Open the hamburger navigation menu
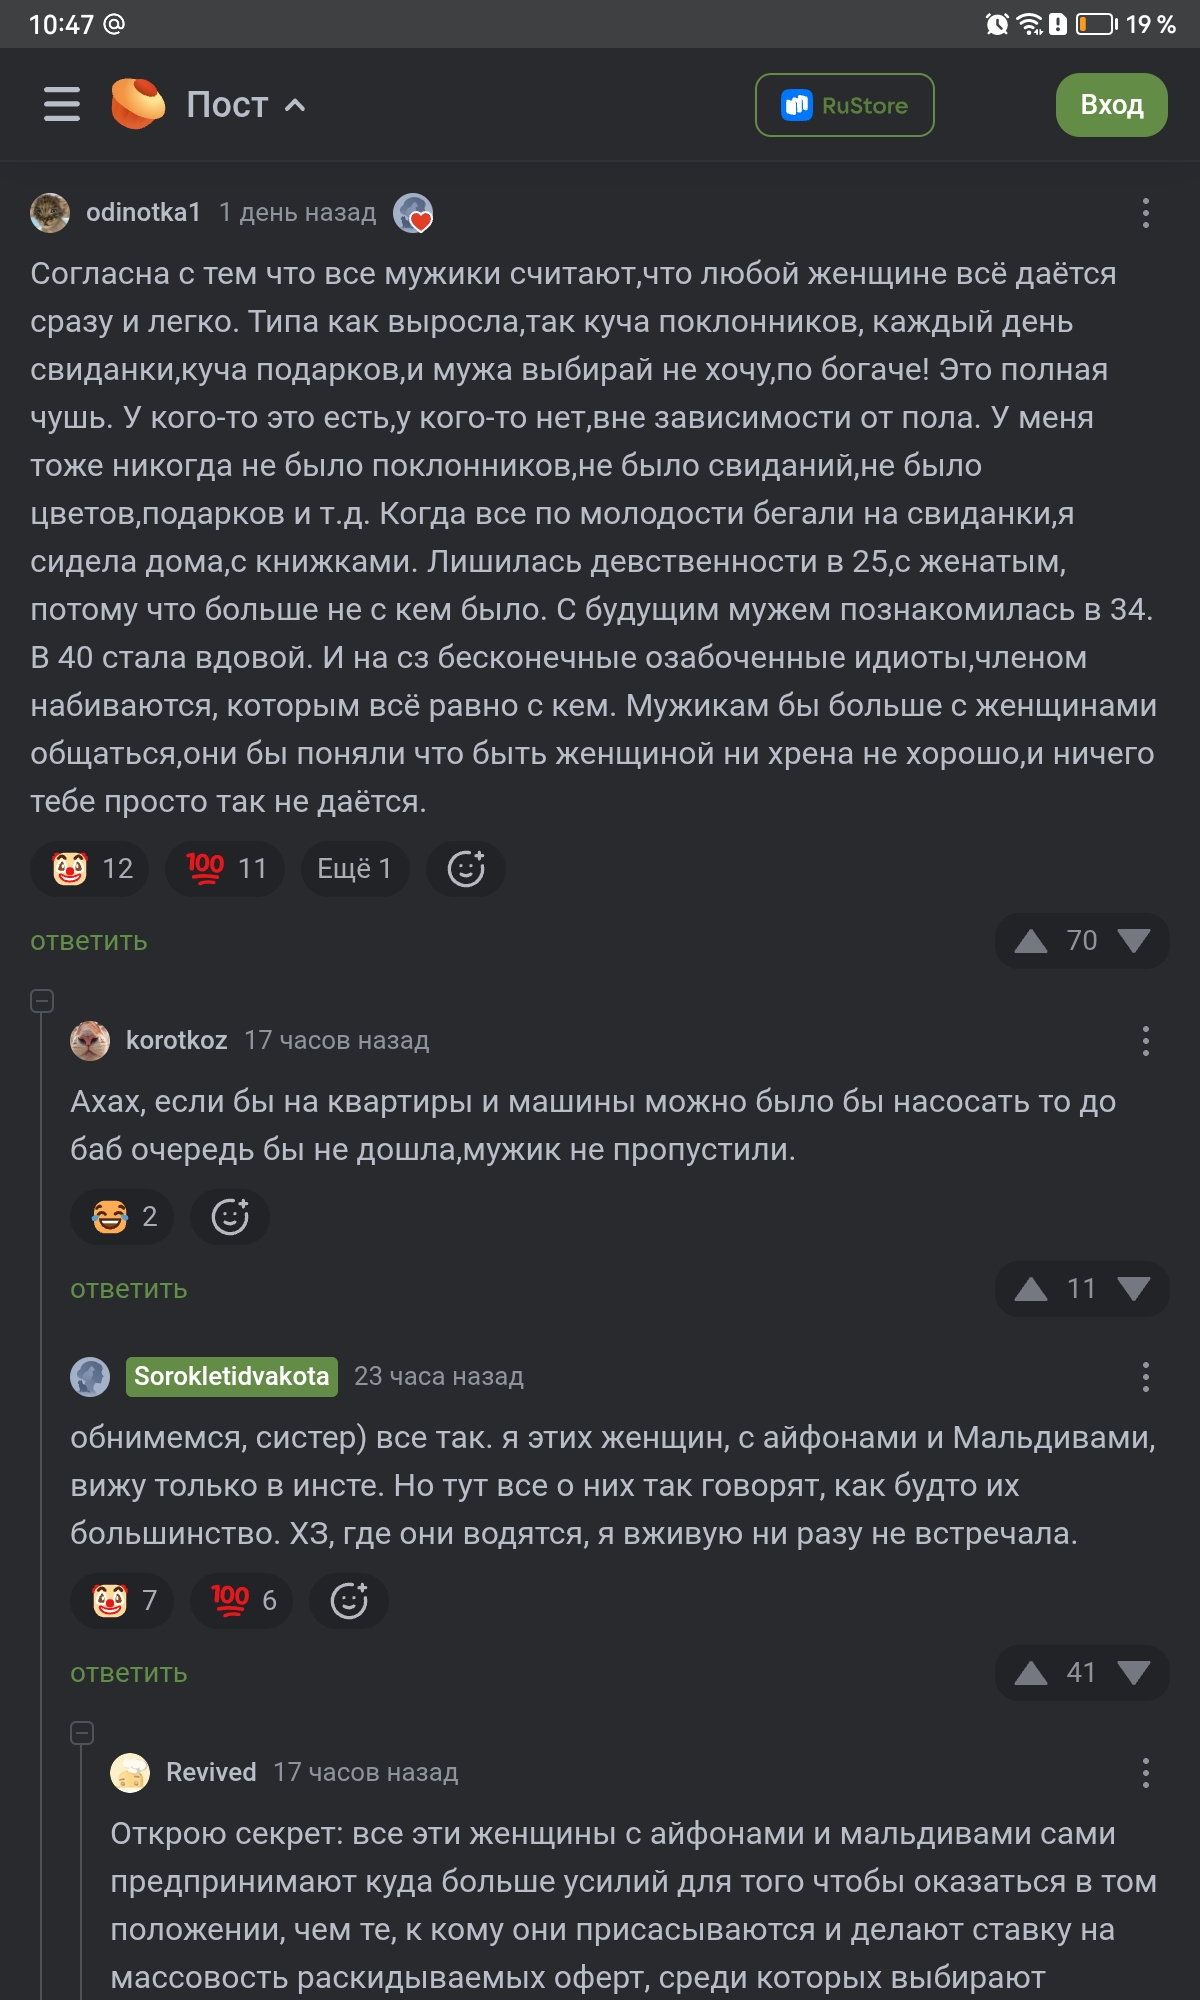Viewport: 1200px width, 2000px height. click(x=62, y=104)
